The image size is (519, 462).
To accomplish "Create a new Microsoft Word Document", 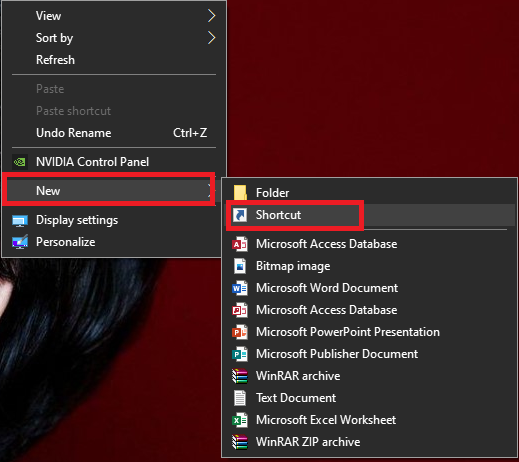I will click(369, 288).
